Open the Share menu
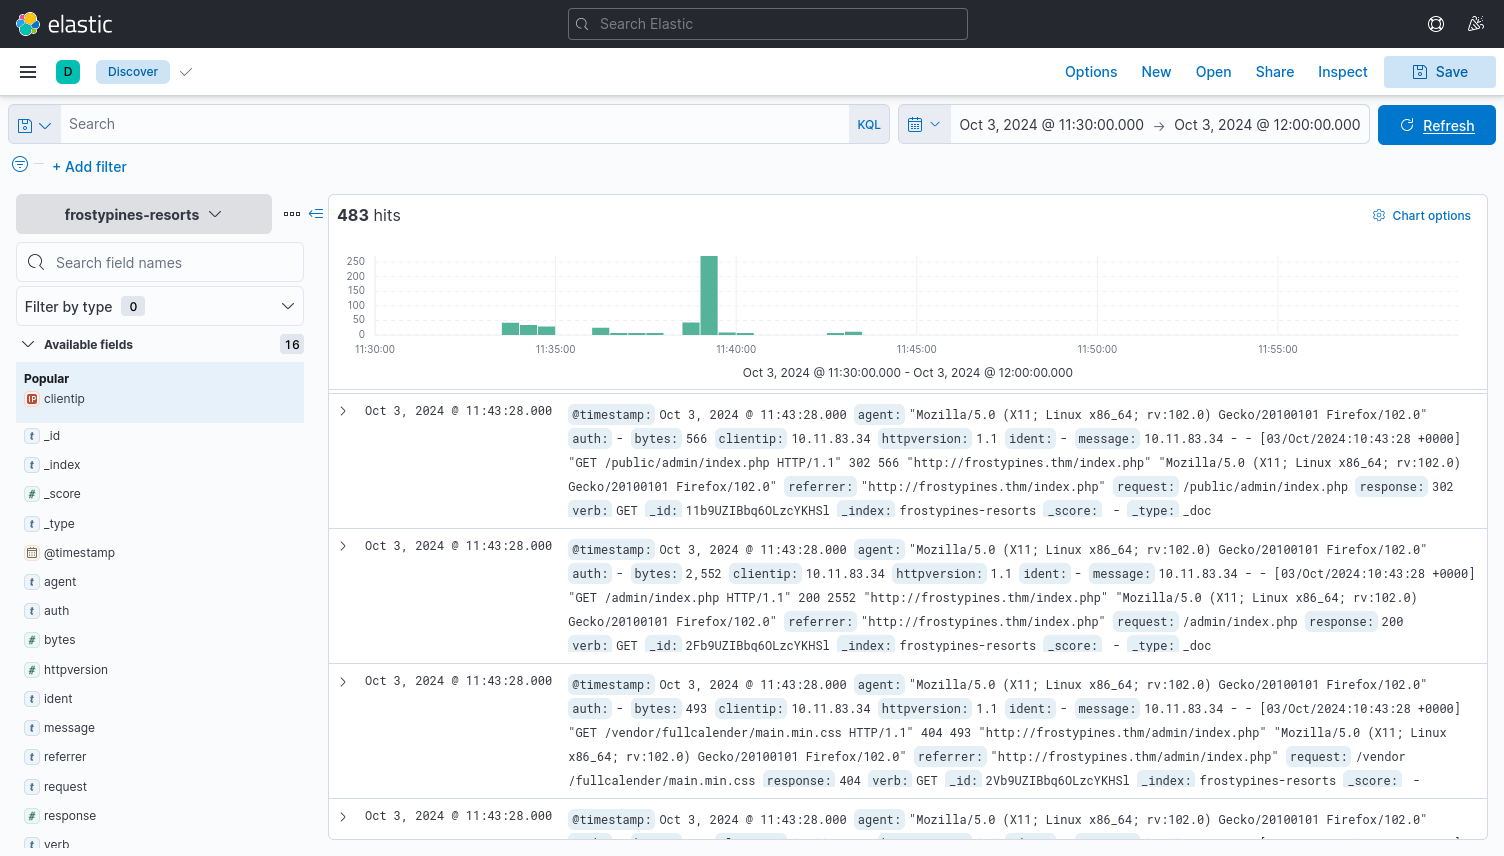This screenshot has width=1504, height=856. (1275, 72)
